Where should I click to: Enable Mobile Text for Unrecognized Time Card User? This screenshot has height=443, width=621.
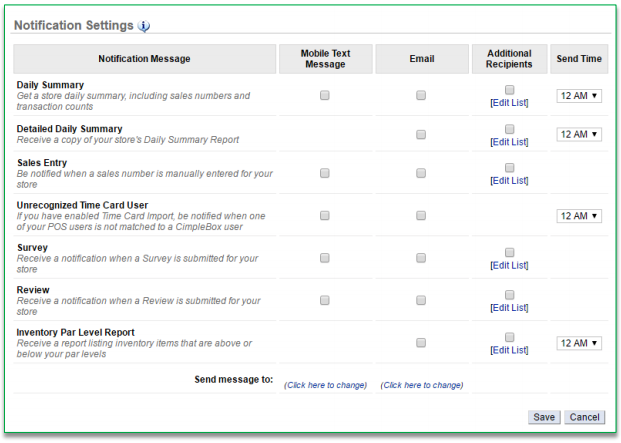pyautogui.click(x=324, y=215)
